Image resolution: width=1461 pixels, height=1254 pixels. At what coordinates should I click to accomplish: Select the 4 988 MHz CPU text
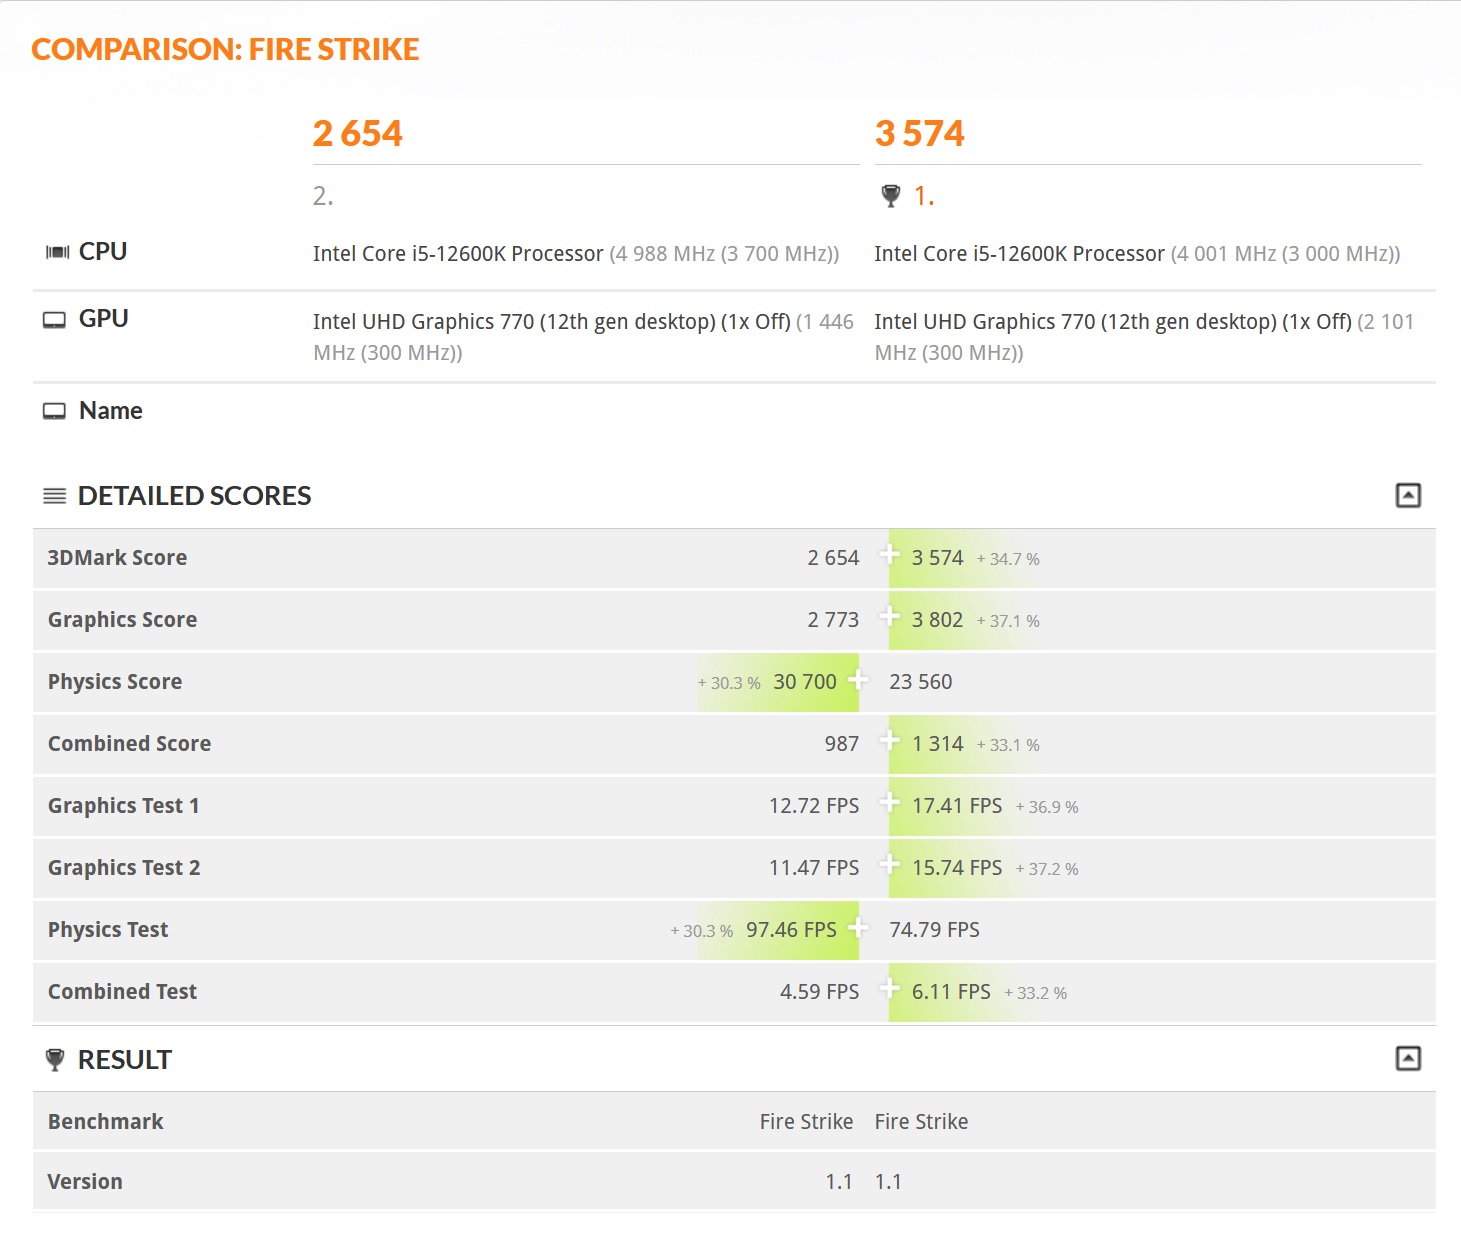click(724, 254)
